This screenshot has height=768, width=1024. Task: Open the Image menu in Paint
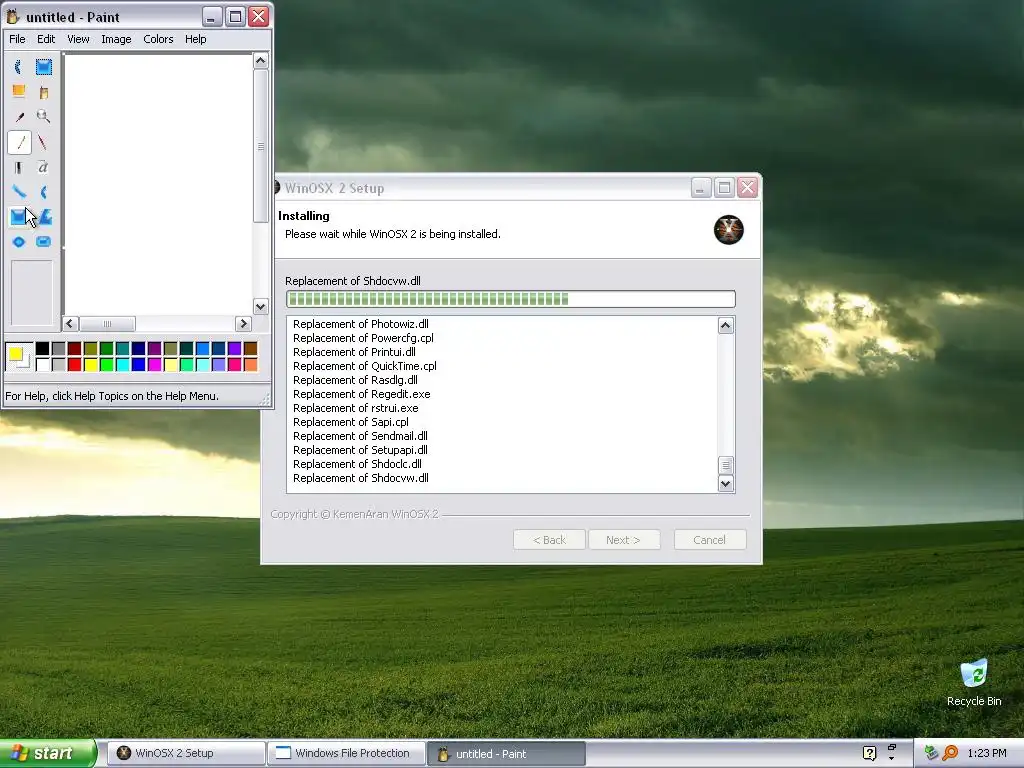(116, 39)
